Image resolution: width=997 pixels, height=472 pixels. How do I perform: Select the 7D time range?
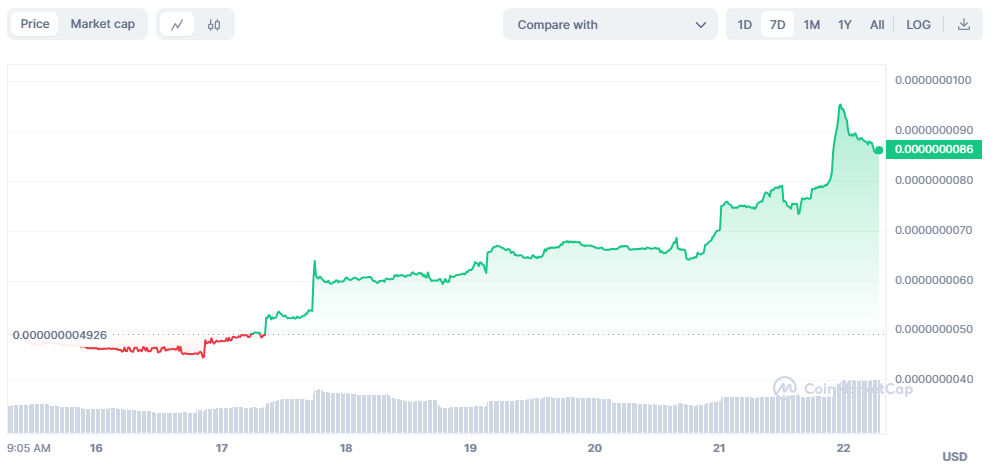click(x=777, y=25)
